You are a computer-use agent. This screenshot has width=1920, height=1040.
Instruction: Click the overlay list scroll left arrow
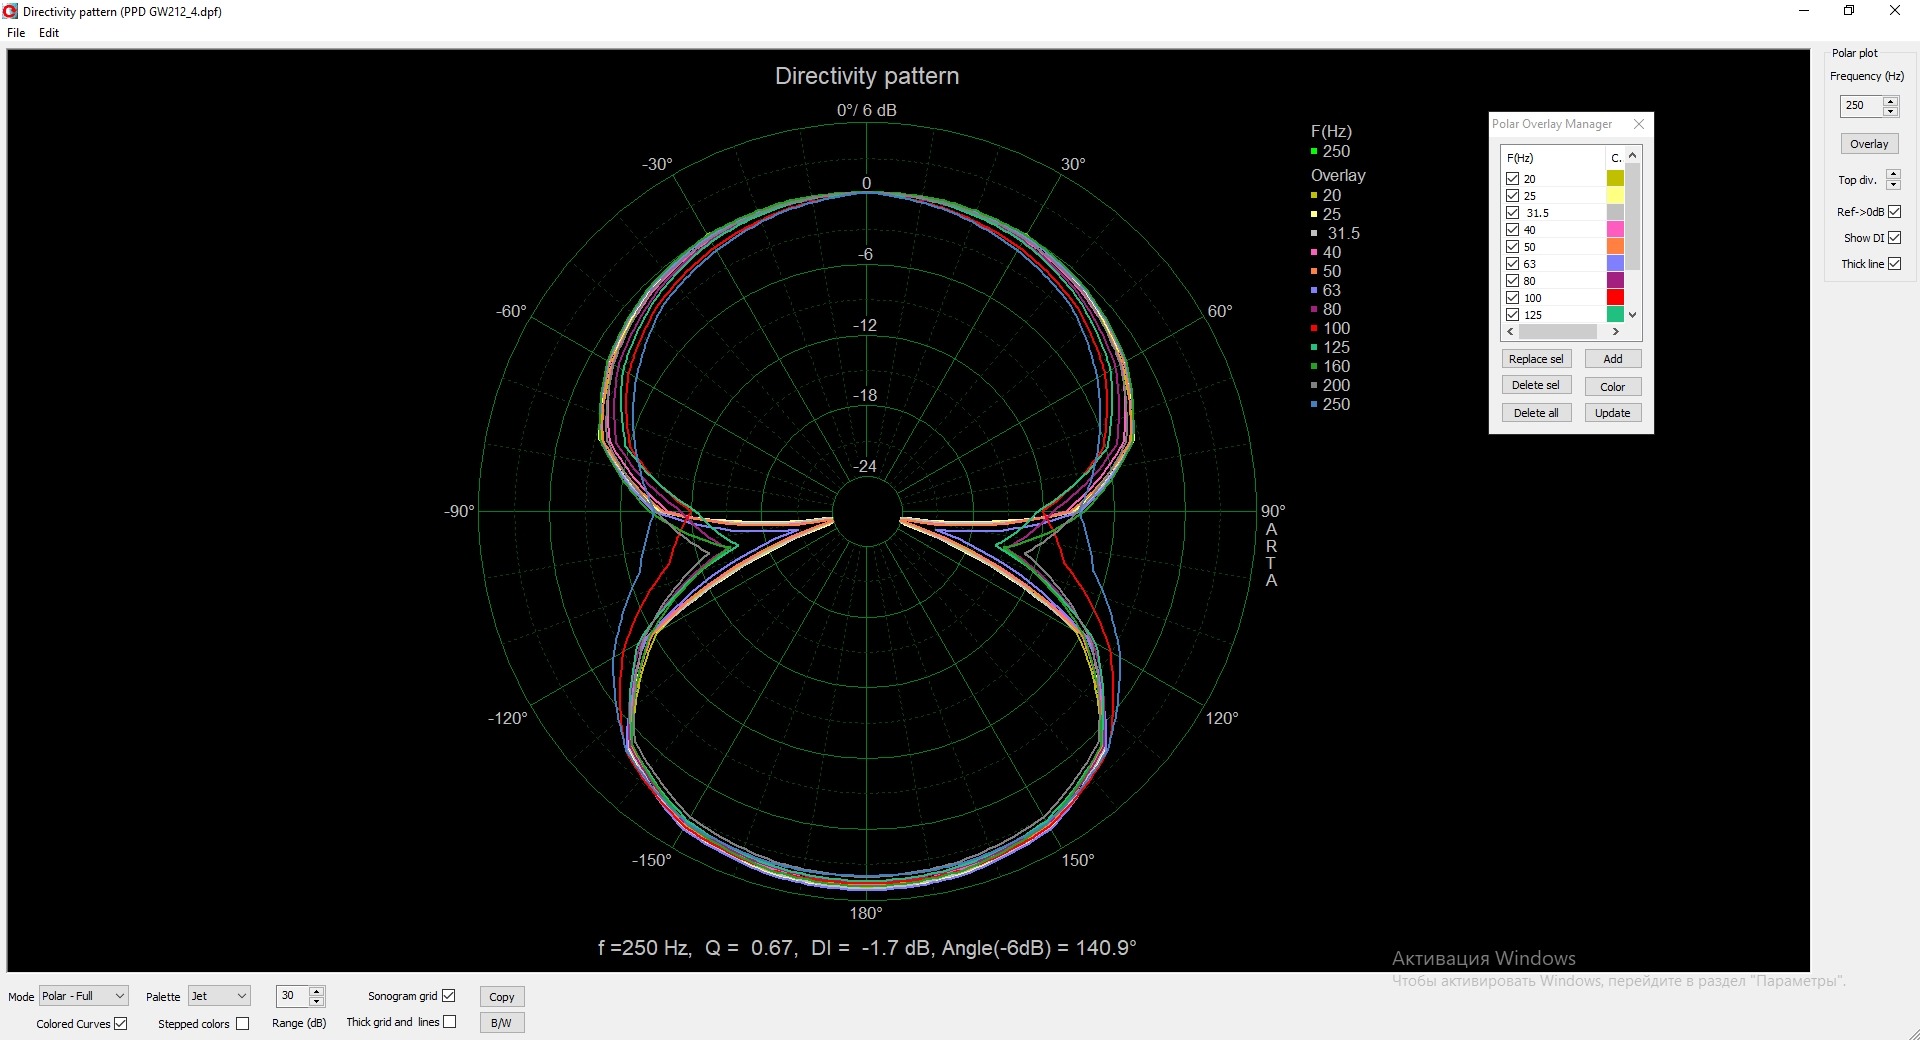point(1510,332)
